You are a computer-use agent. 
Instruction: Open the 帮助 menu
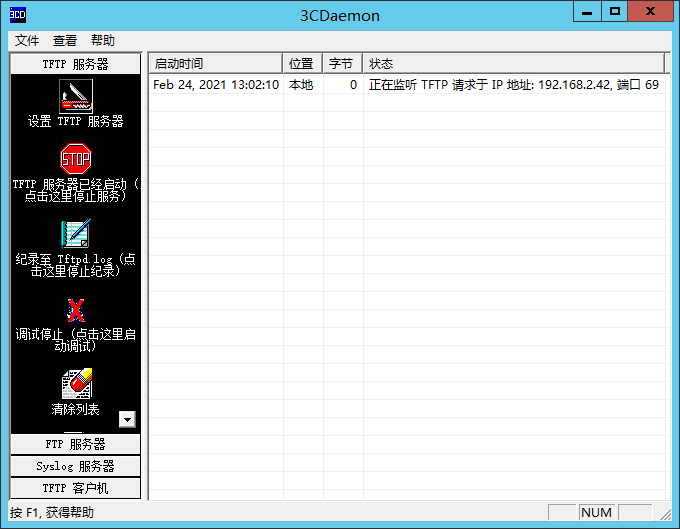click(x=103, y=40)
